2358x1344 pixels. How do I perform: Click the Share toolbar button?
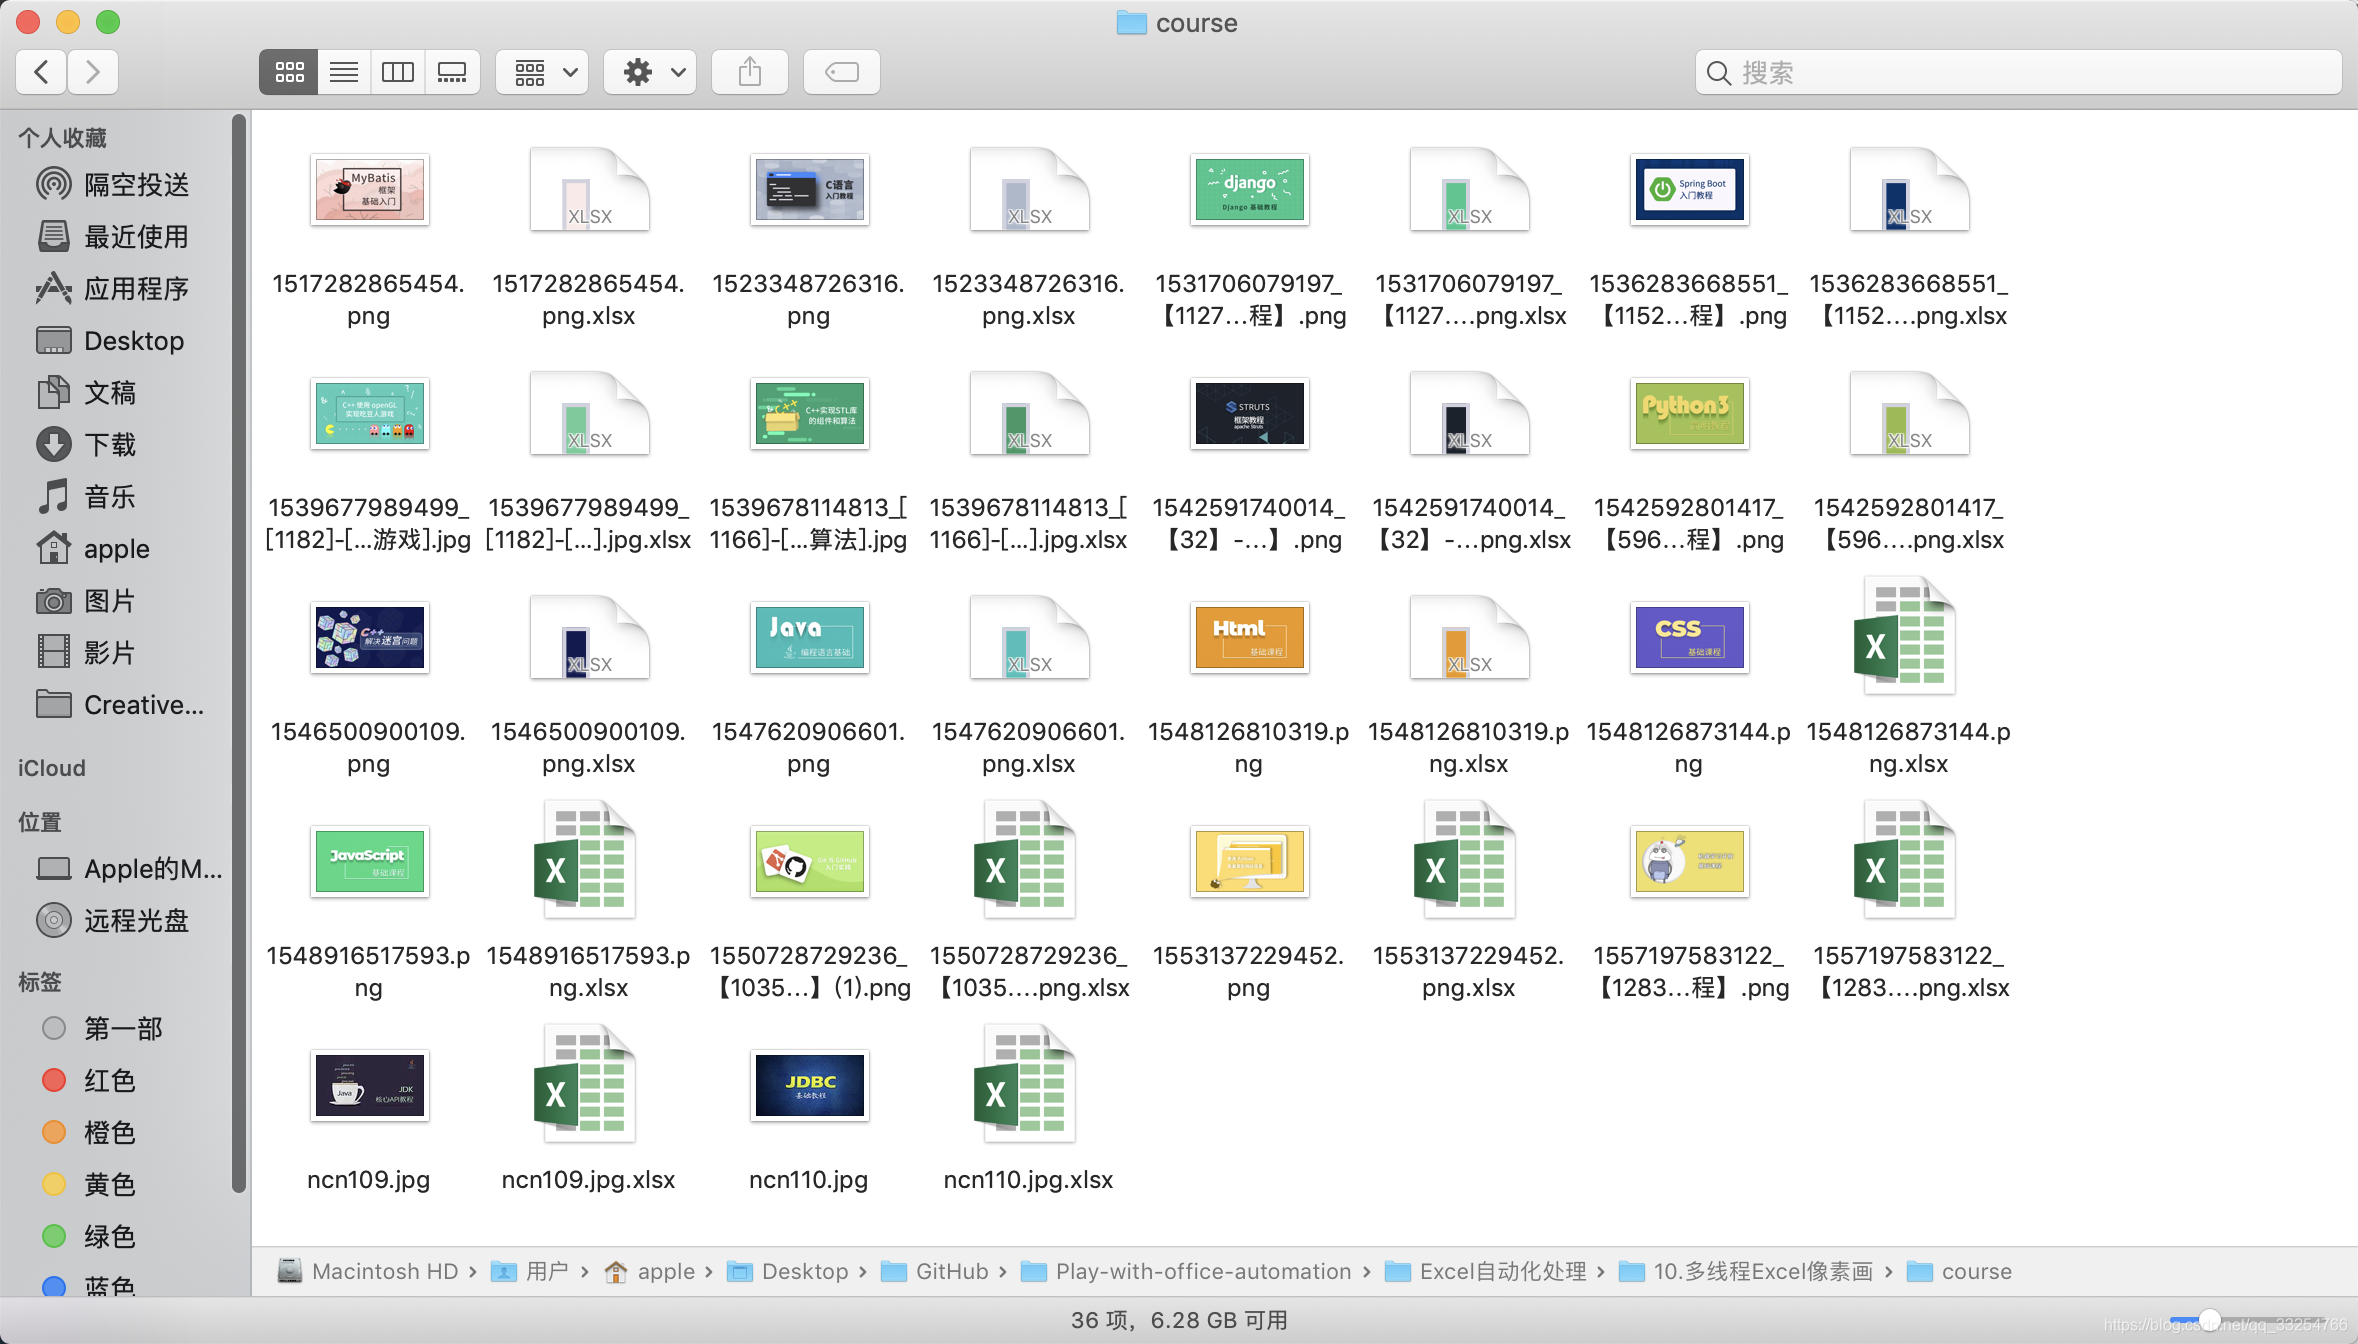750,72
